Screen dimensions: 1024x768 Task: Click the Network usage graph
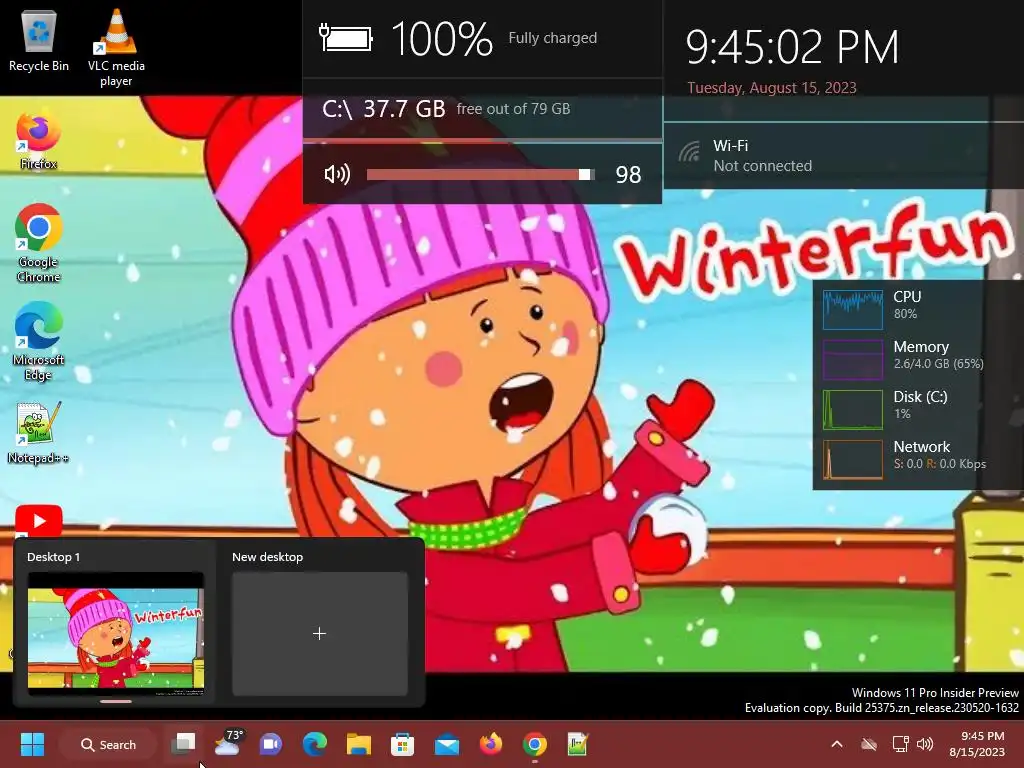(853, 460)
